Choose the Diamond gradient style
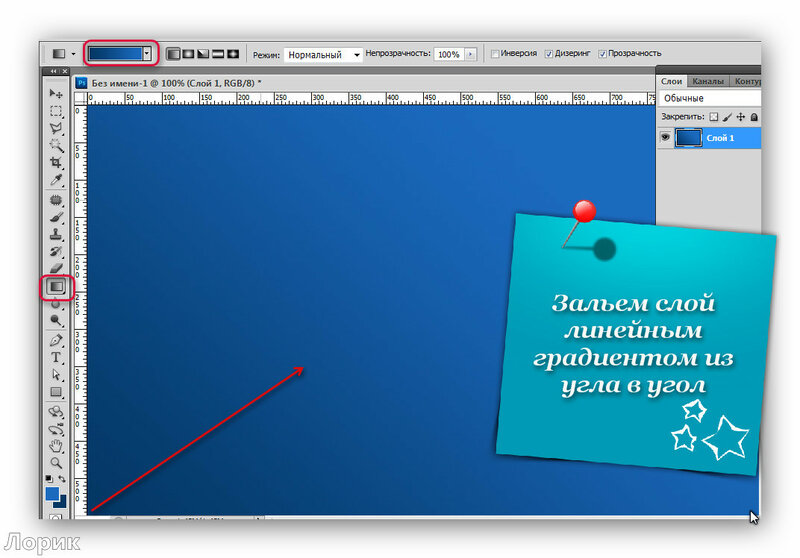Image resolution: width=800 pixels, height=558 pixels. 233,54
